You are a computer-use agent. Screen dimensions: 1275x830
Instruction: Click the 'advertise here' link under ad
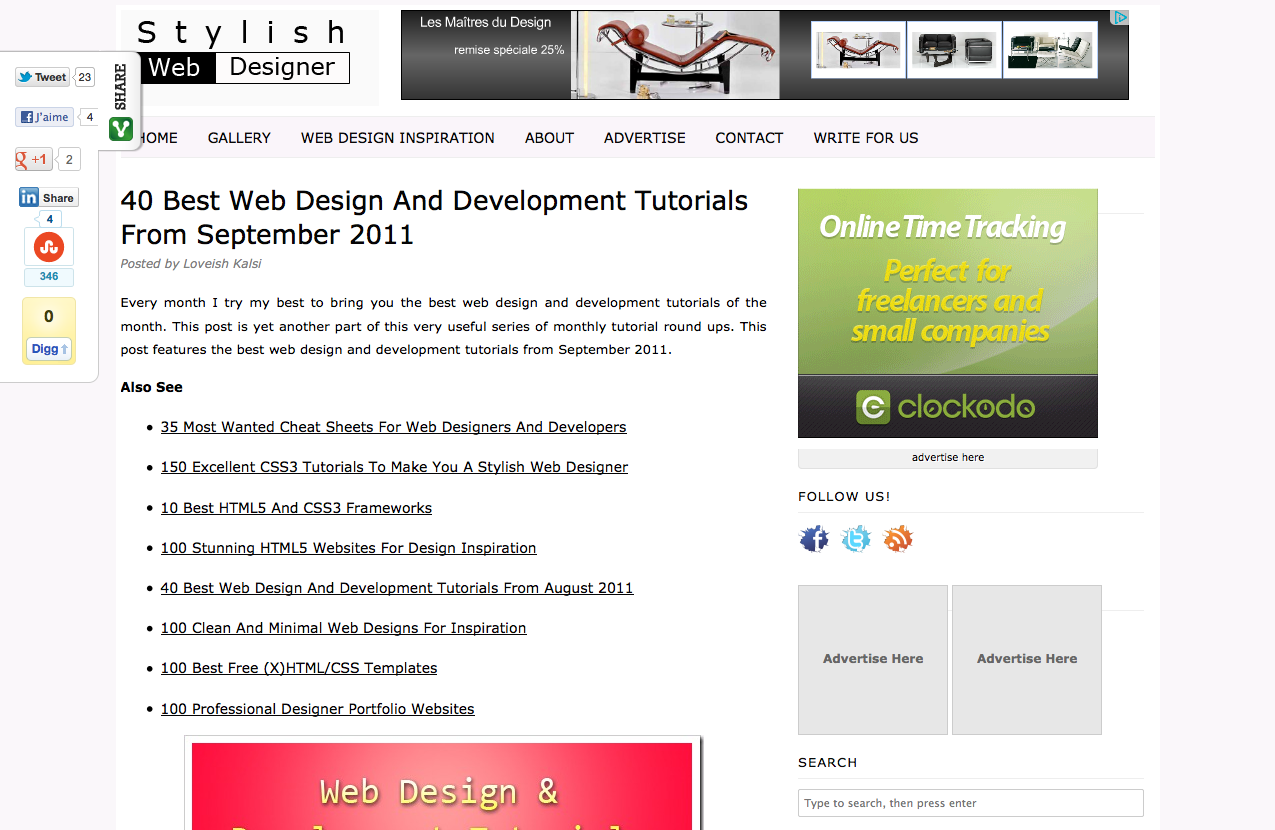click(947, 458)
